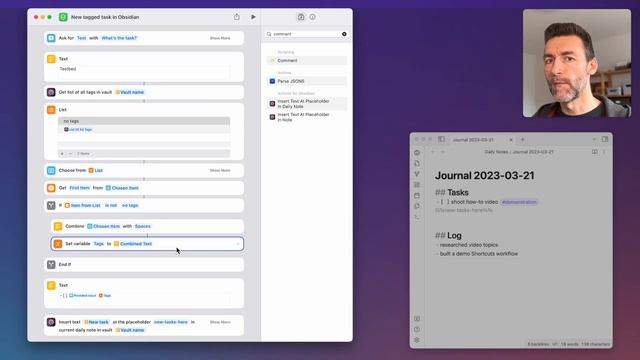Image resolution: width=640 pixels, height=360 pixels.
Task: Click the Get Item from List icon
Action: (x=51, y=188)
